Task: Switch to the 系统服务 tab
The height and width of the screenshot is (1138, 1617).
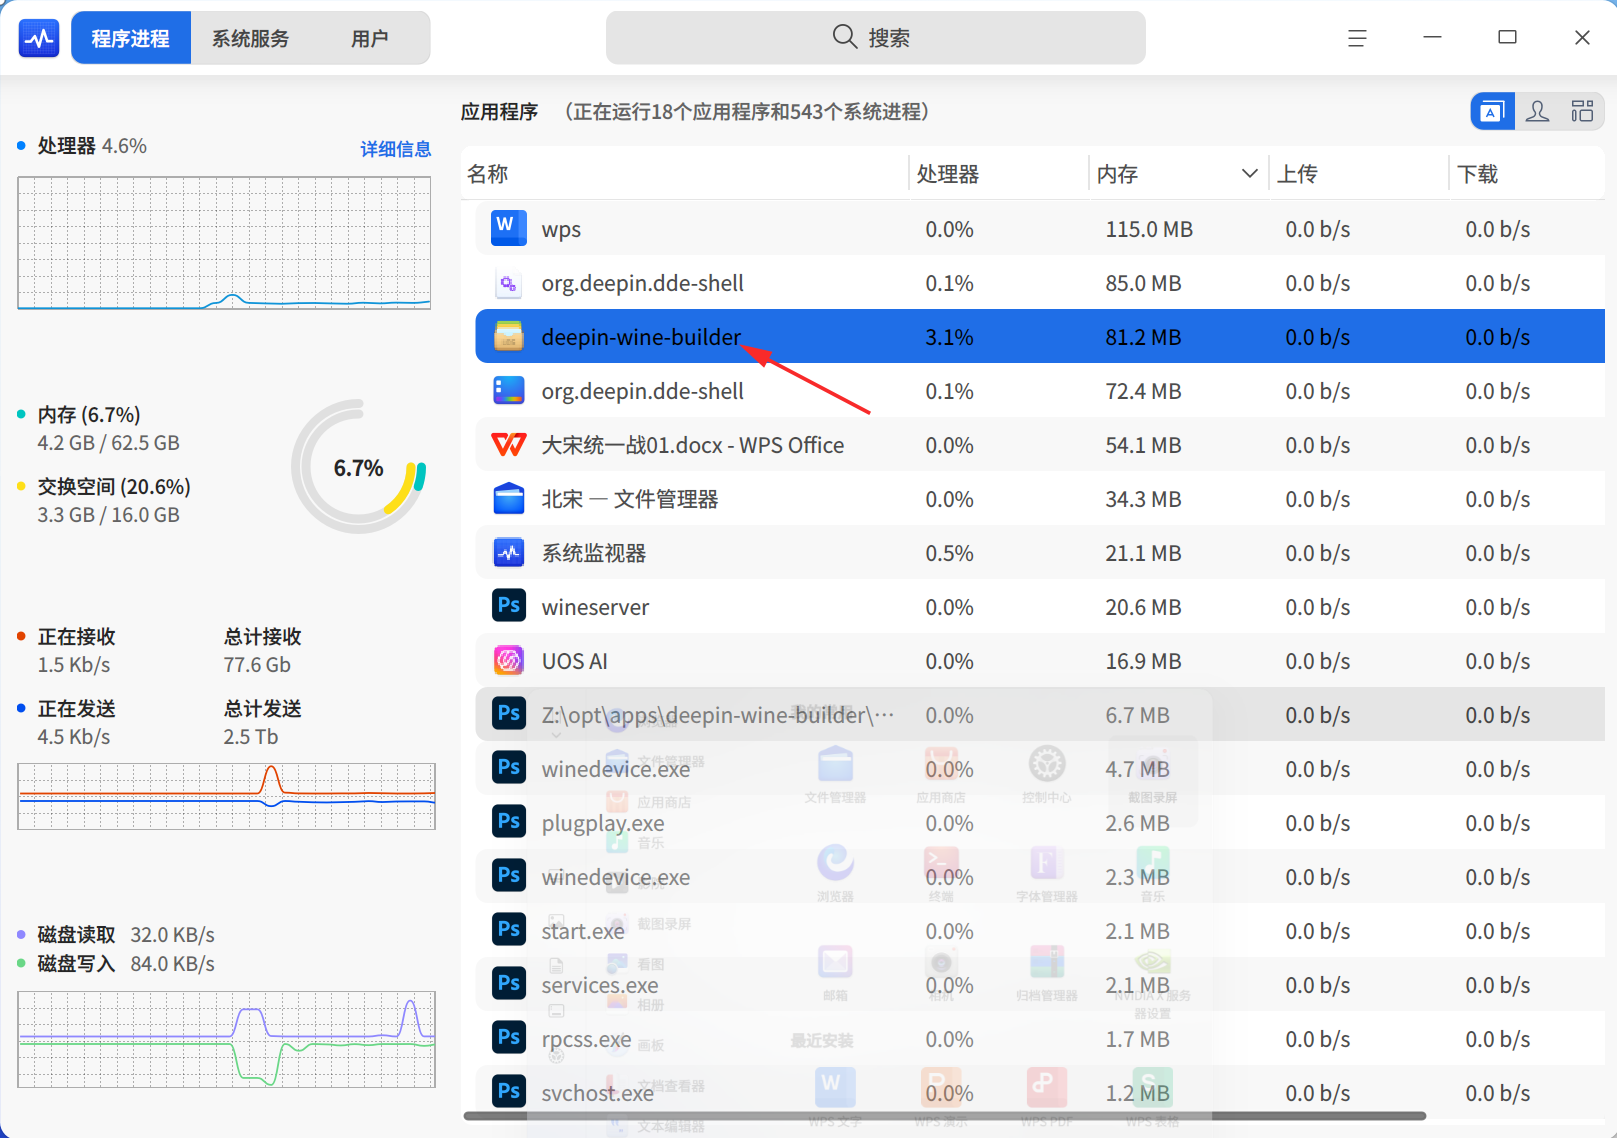Action: click(x=251, y=38)
